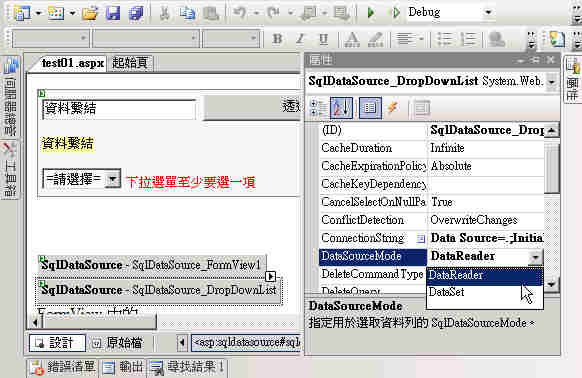
Task: Click the Undo arrow icon
Action: (240, 13)
